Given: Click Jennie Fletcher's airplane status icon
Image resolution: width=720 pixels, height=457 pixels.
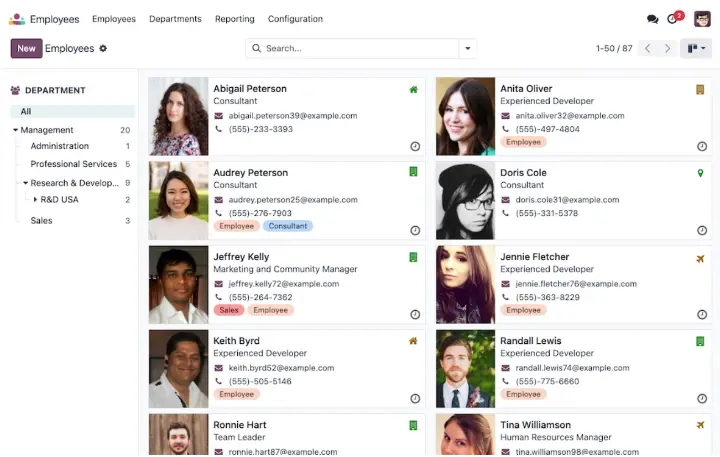Looking at the screenshot, I should 700,257.
